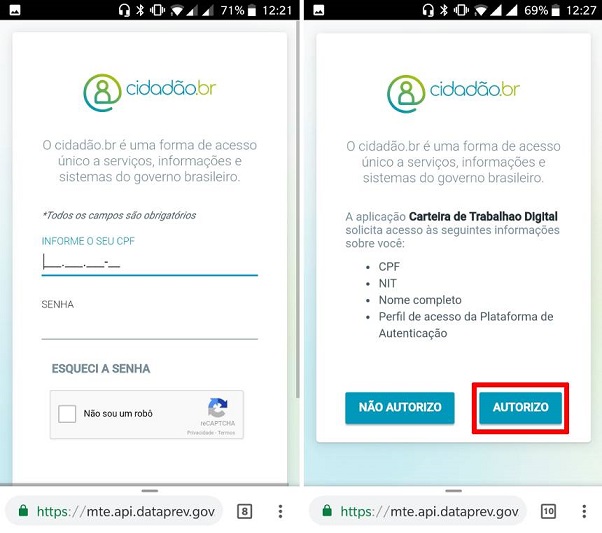This screenshot has width=602, height=533.
Task: Click the green padlock in right address bar
Action: pyautogui.click(x=327, y=510)
